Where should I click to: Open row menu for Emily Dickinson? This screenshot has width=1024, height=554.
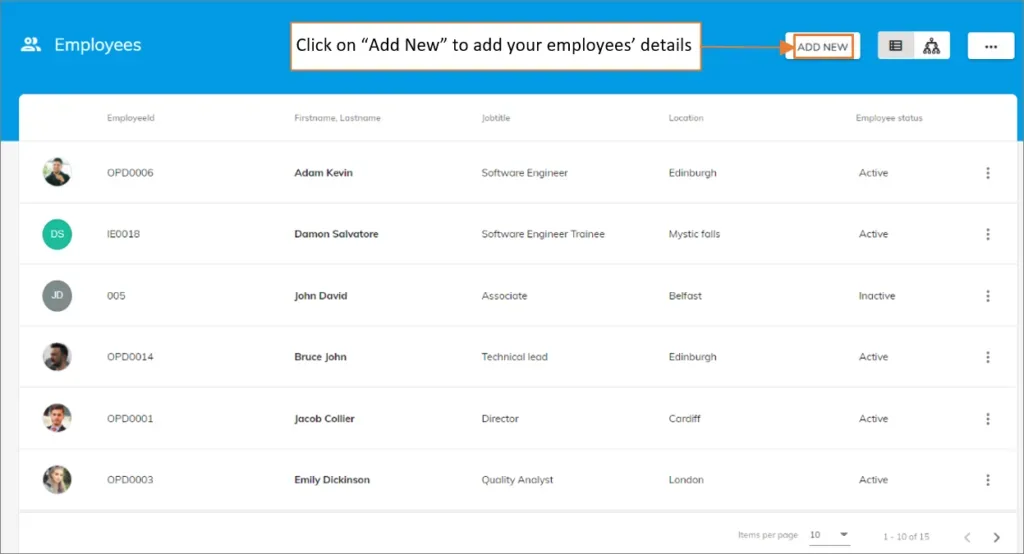click(987, 480)
